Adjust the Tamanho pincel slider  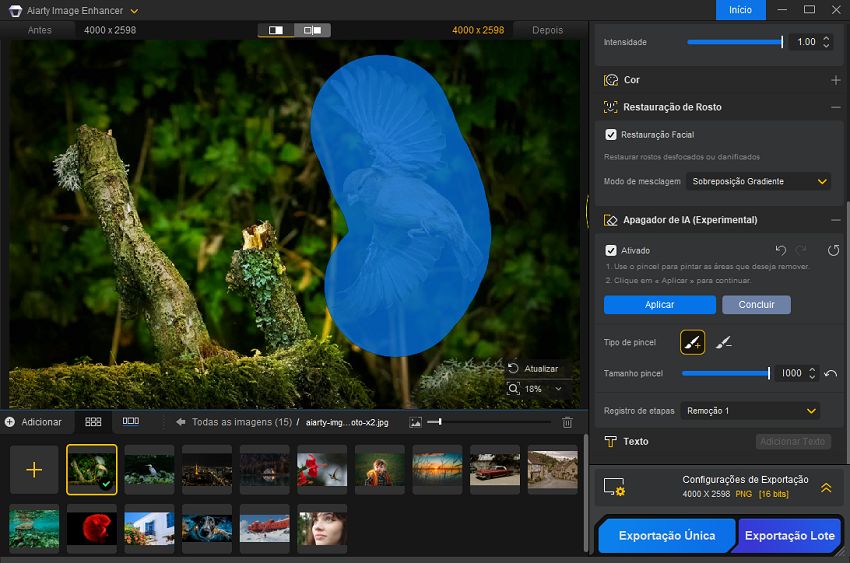(726, 373)
